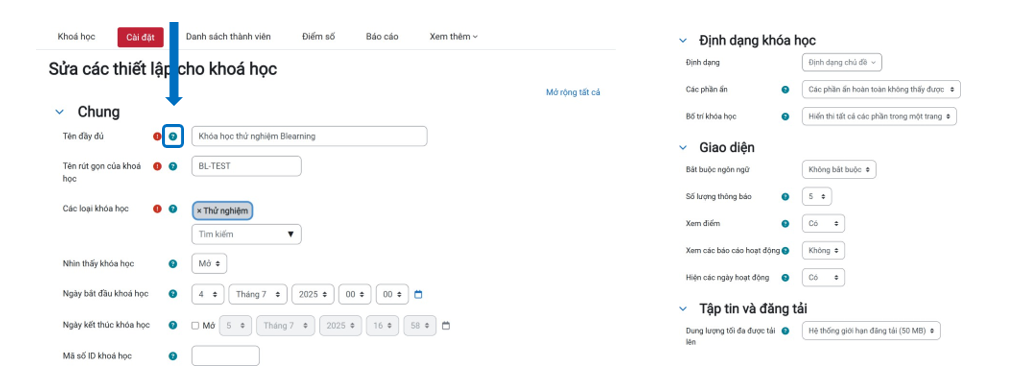1022x379 pixels.
Task: Collapse the Chung section
Action: point(60,112)
